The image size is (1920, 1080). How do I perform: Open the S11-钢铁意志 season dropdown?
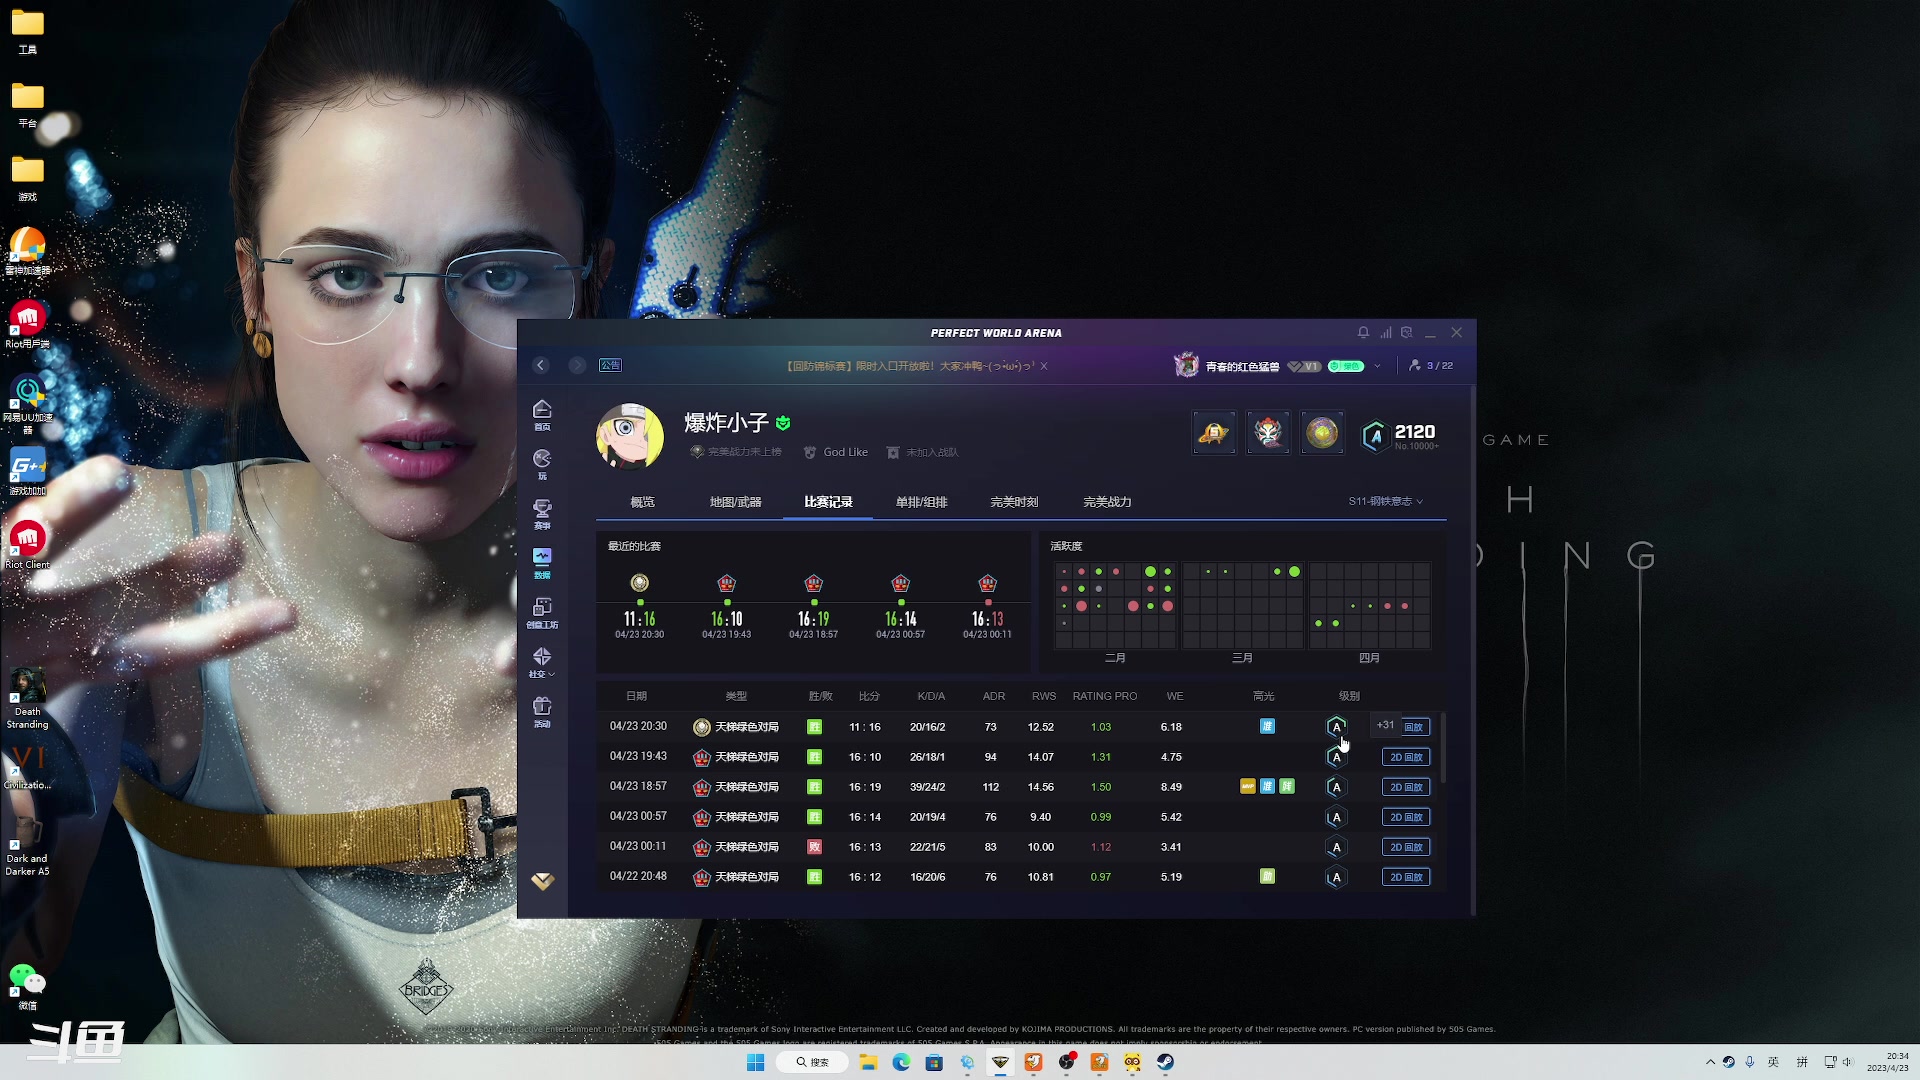tap(1385, 501)
